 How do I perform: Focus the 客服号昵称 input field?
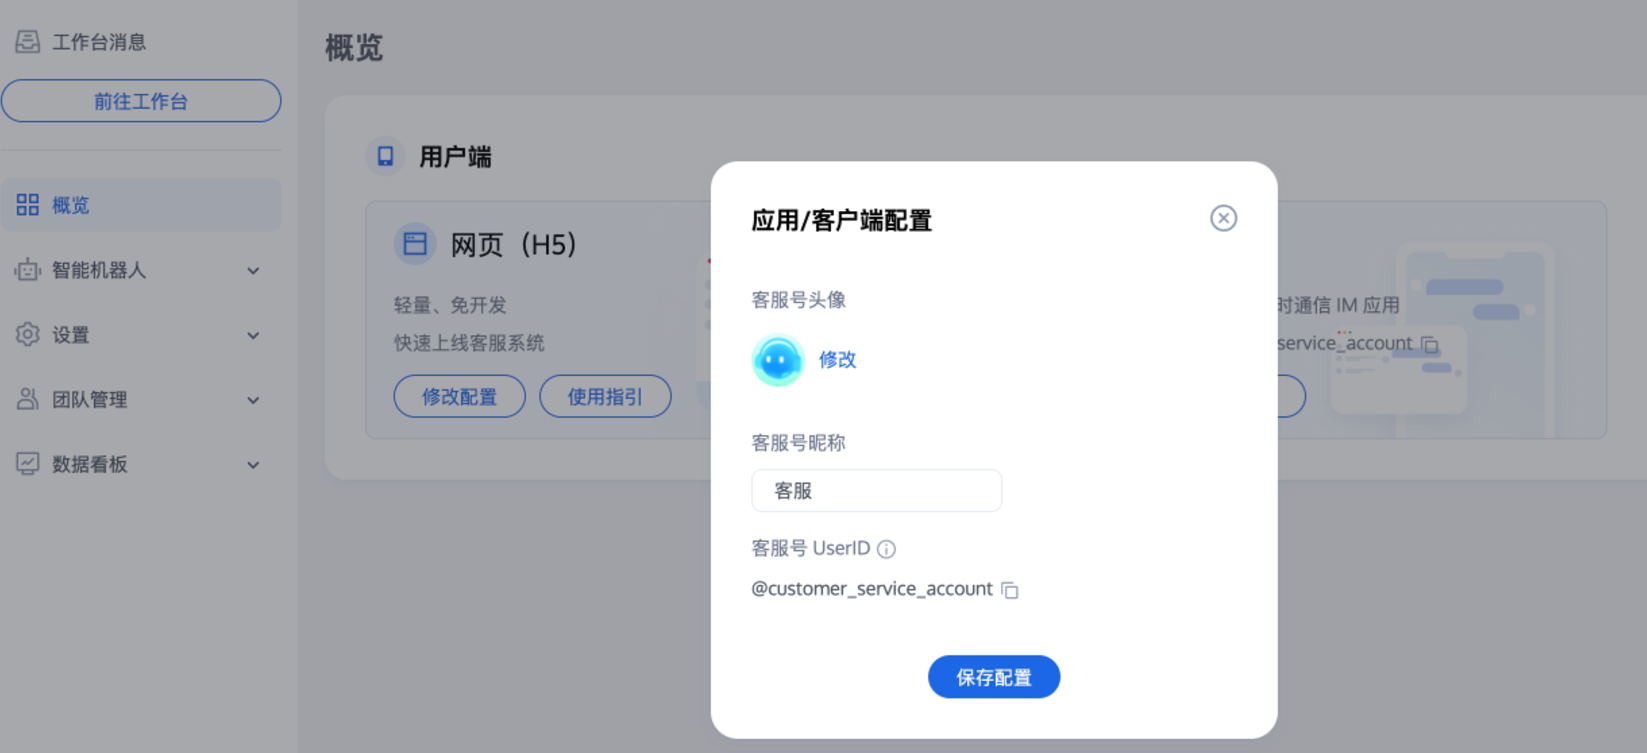[876, 491]
